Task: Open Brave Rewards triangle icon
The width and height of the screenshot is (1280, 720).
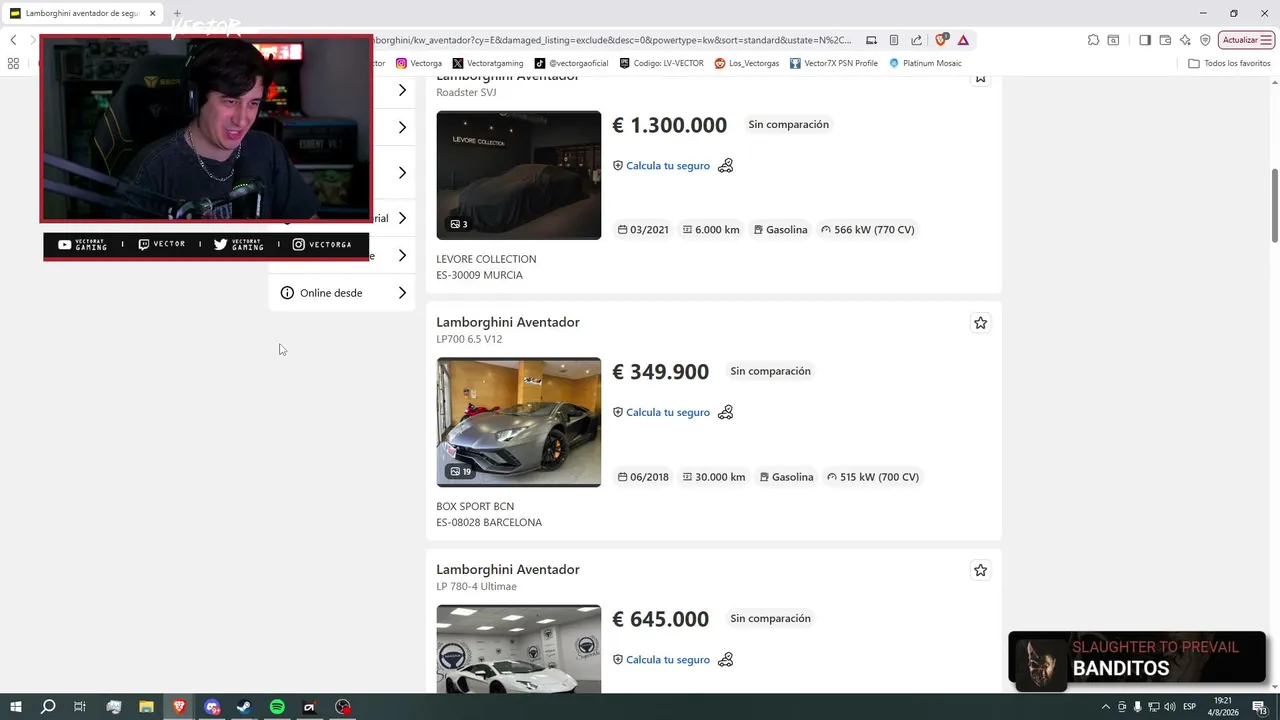Action: click(x=963, y=40)
